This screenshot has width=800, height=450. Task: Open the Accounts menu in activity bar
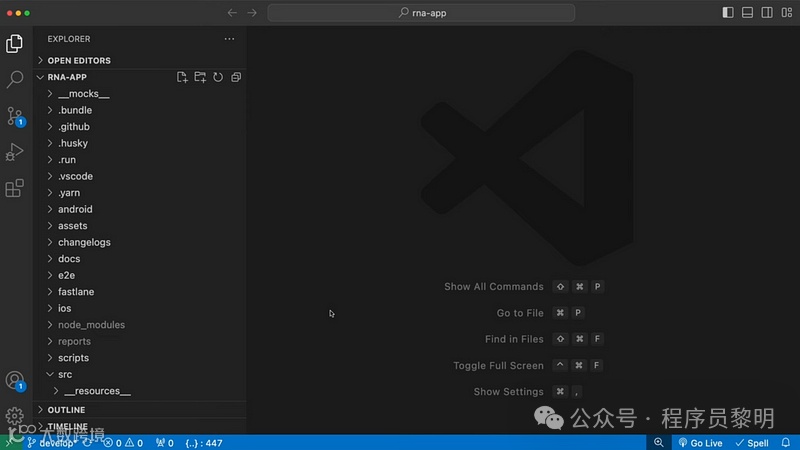pos(14,381)
